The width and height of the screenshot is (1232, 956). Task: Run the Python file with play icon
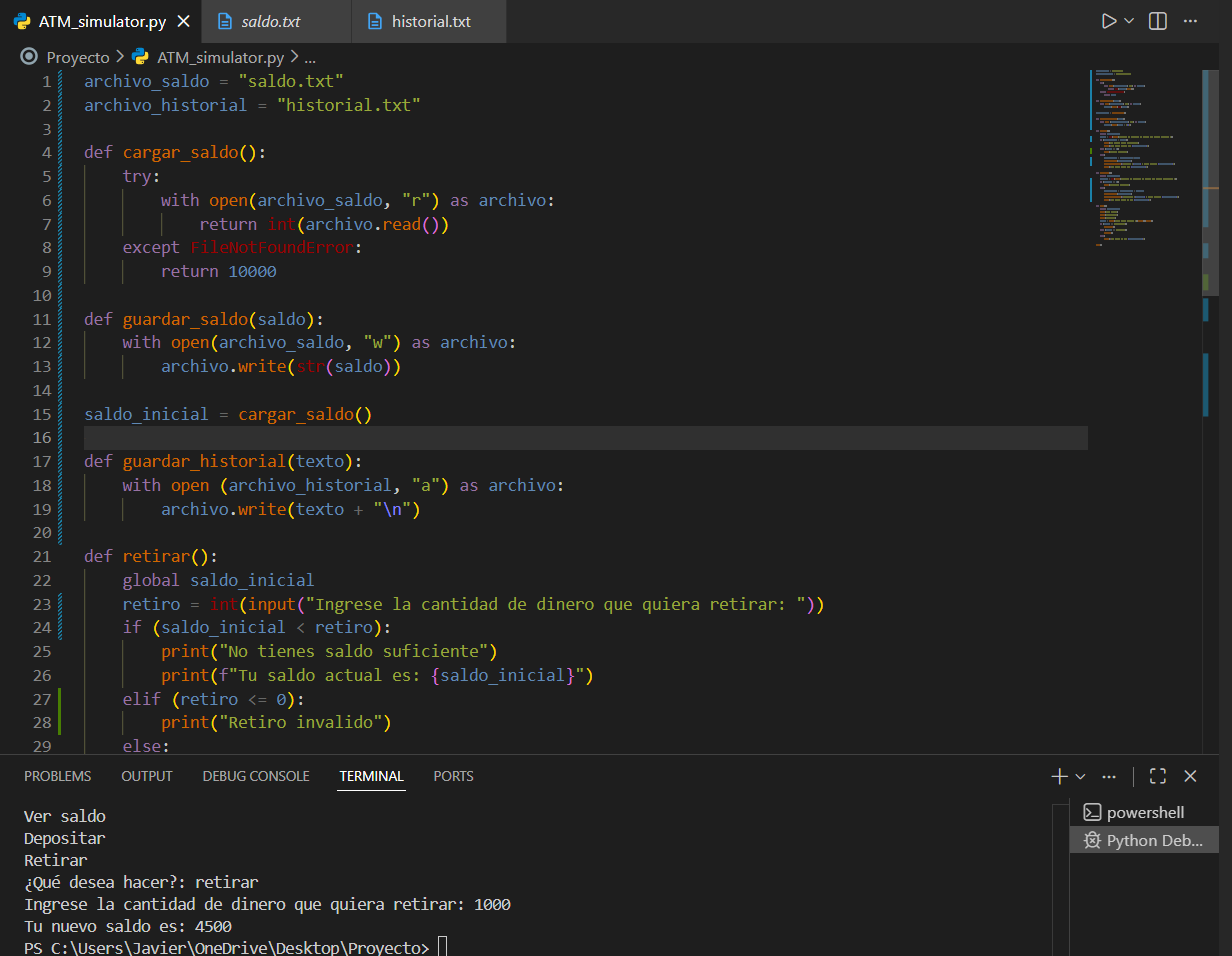[x=1108, y=21]
